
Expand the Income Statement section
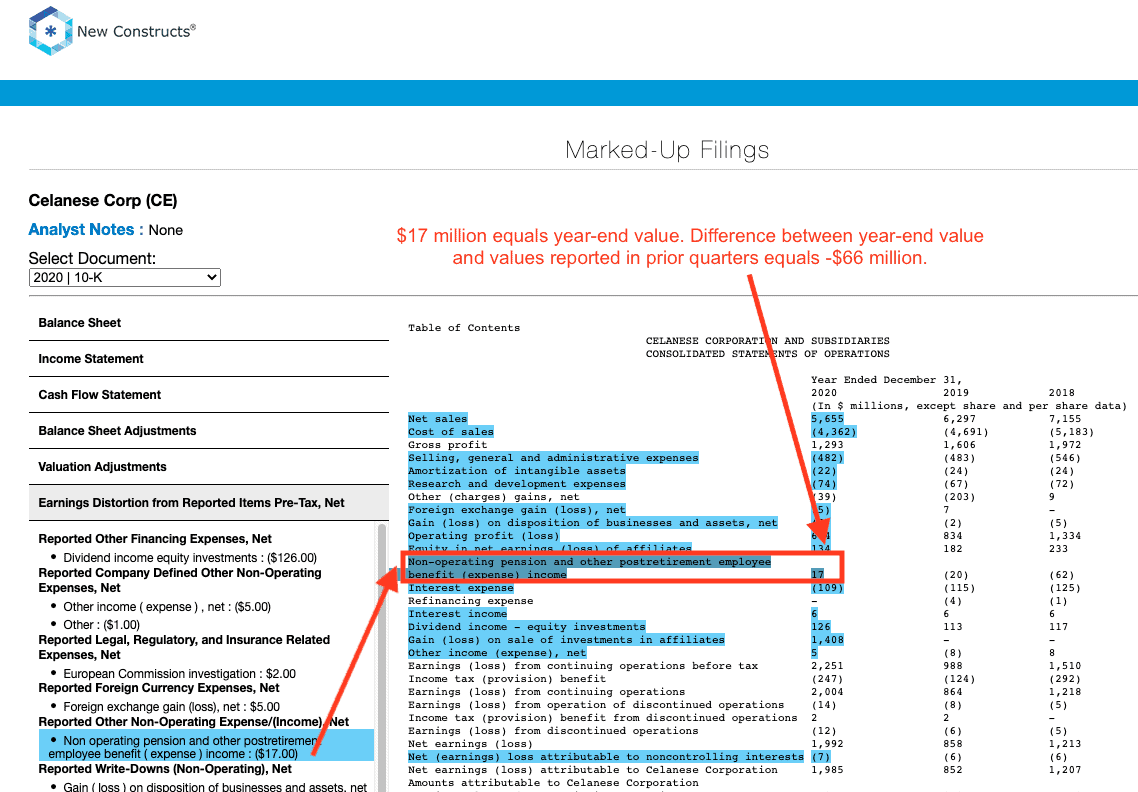(209, 359)
